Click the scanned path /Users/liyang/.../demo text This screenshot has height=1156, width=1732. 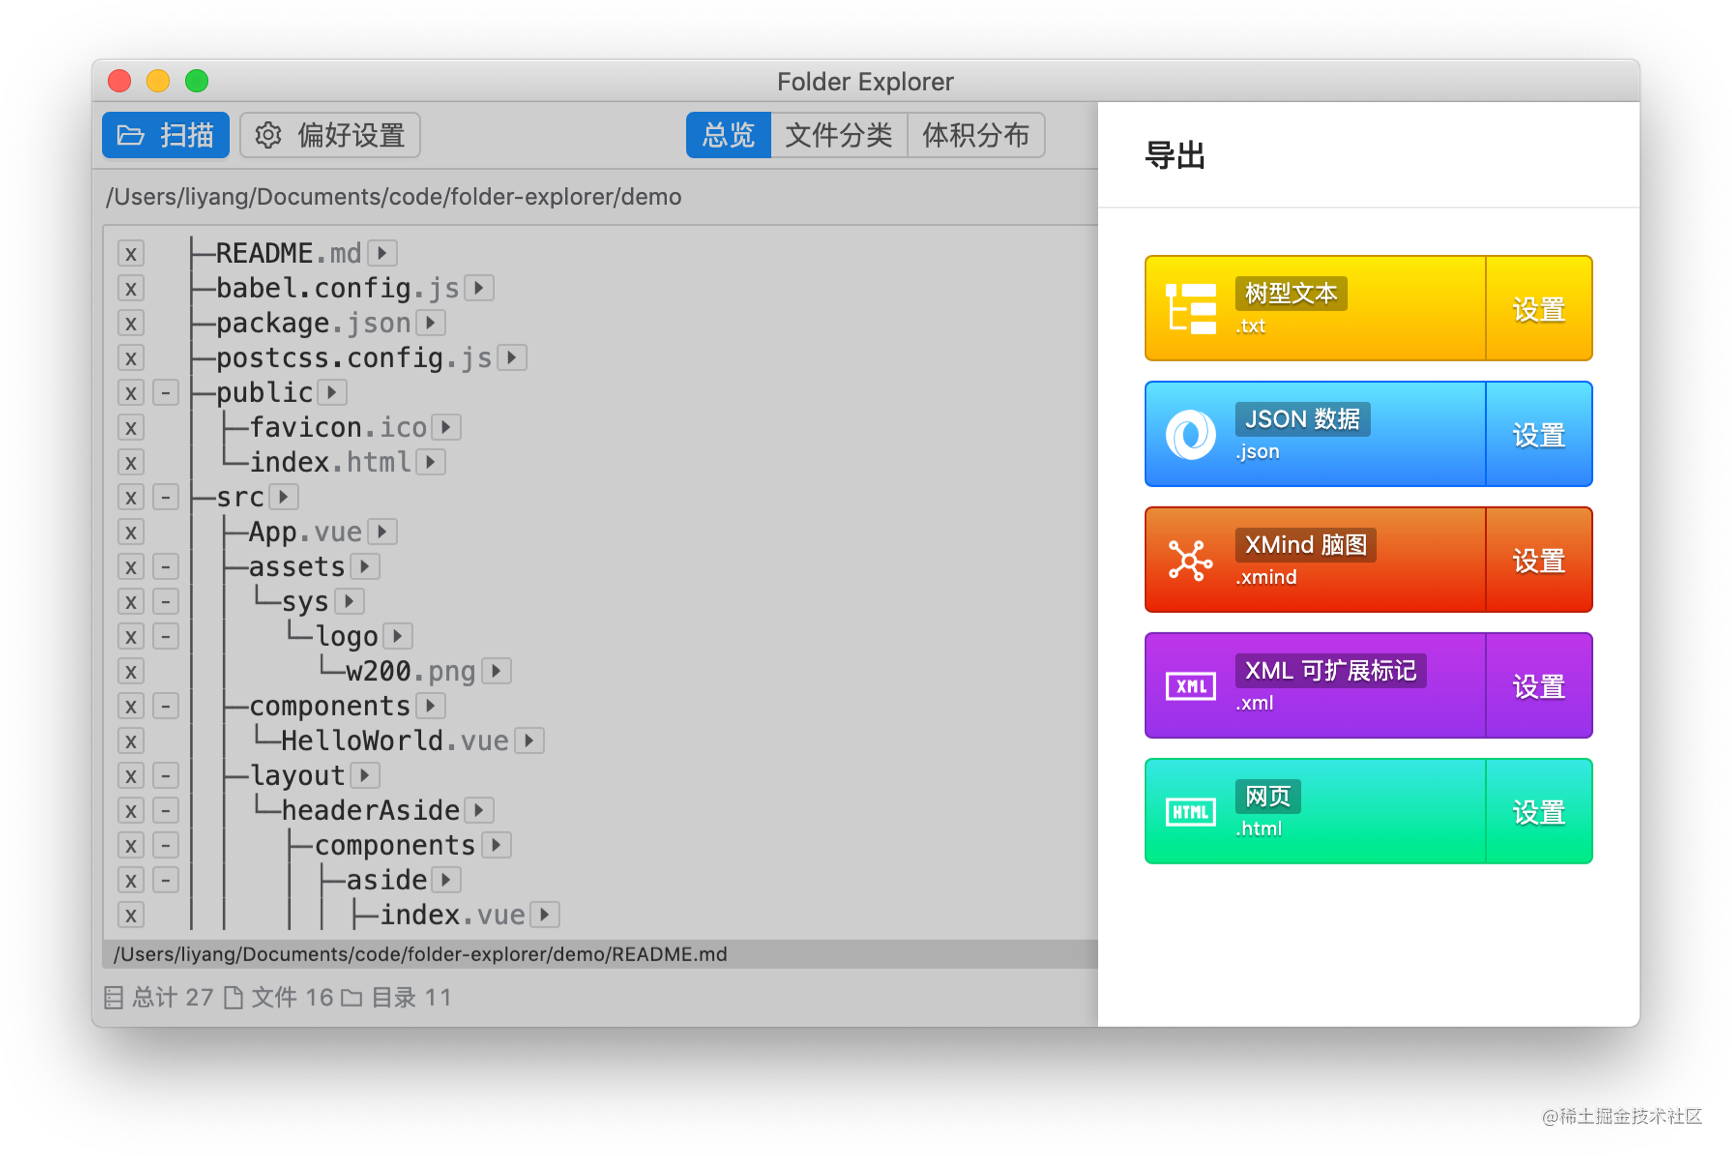click(393, 197)
